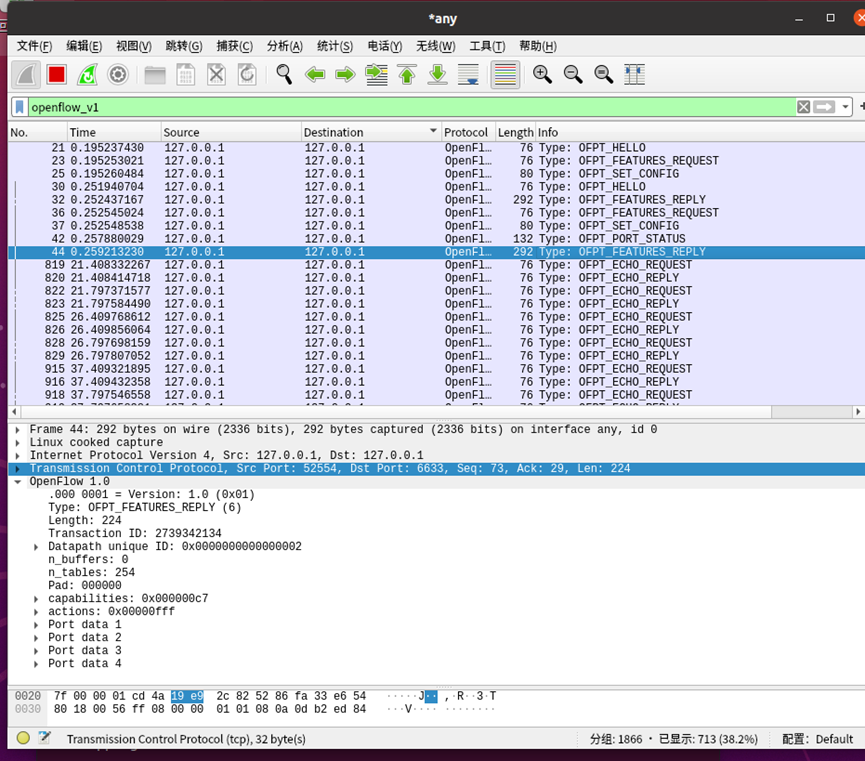
Task: Select packet 819 OFPT_ECHO_REQUEST row
Action: tap(436, 265)
